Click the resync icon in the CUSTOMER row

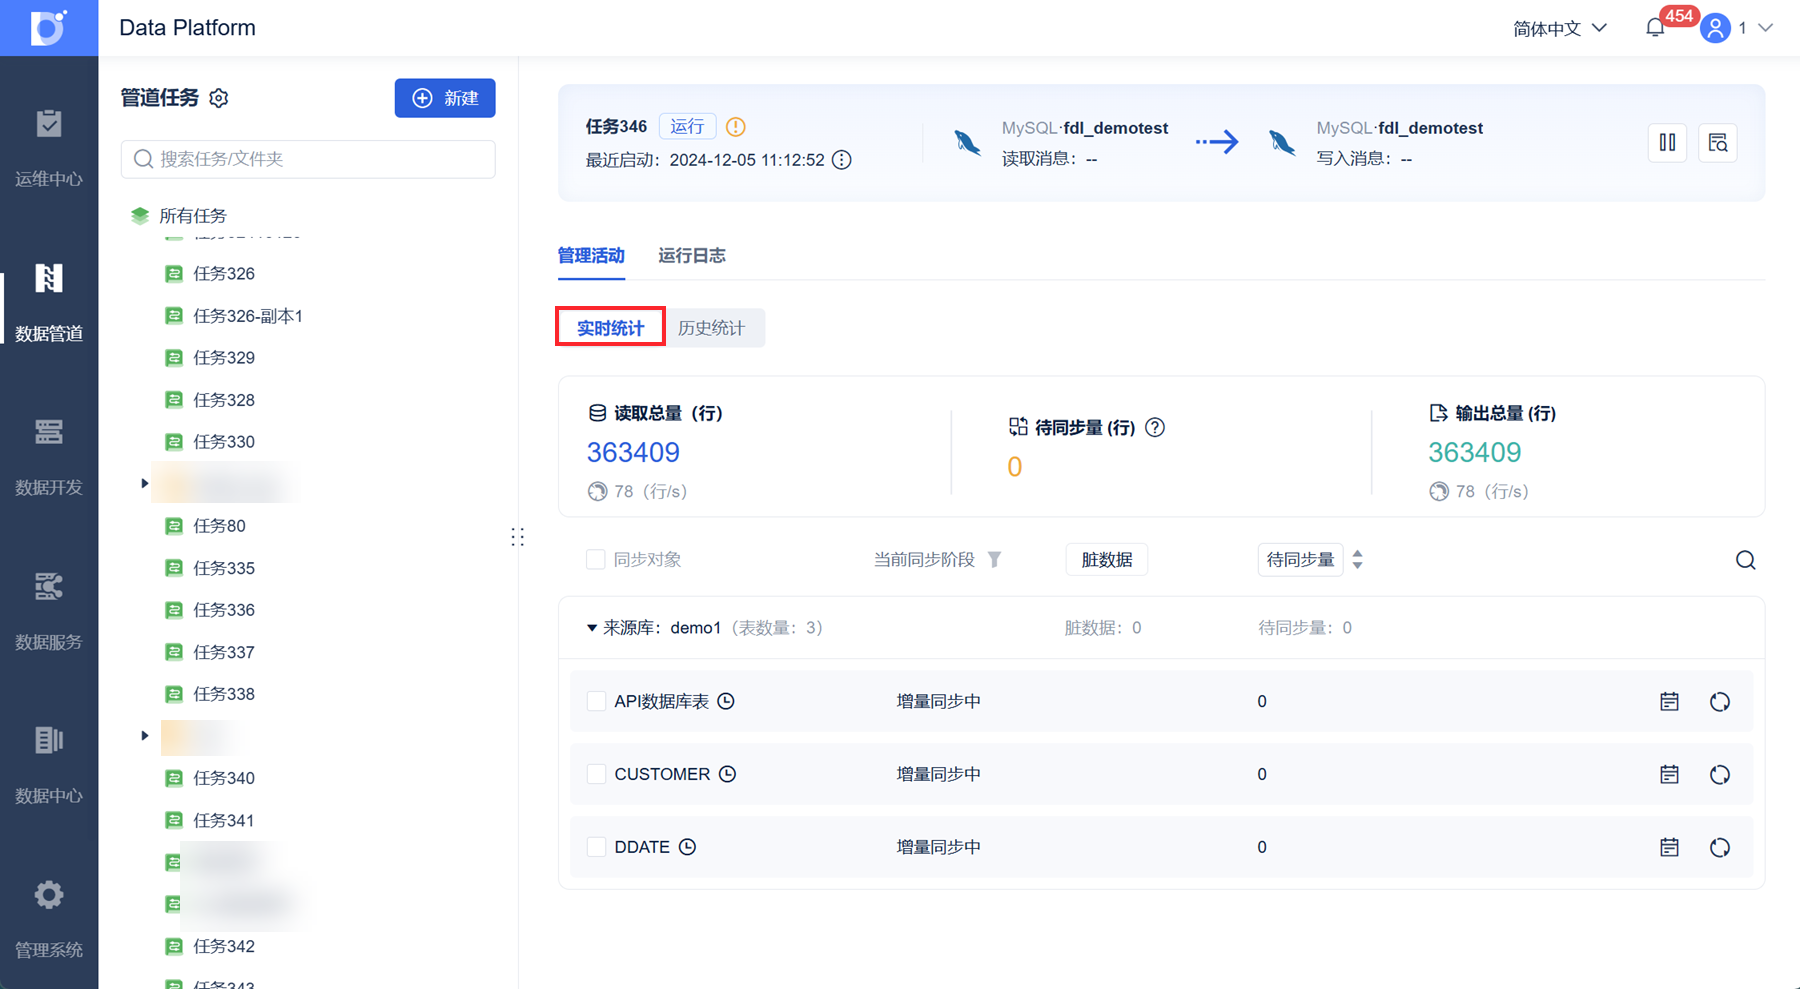click(1719, 775)
